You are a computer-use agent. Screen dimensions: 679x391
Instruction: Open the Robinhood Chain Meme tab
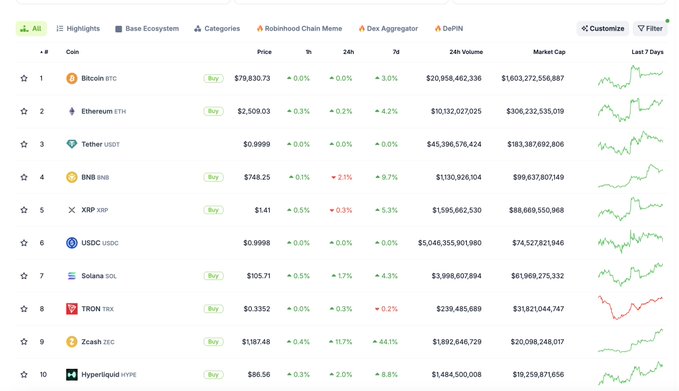[x=299, y=29]
